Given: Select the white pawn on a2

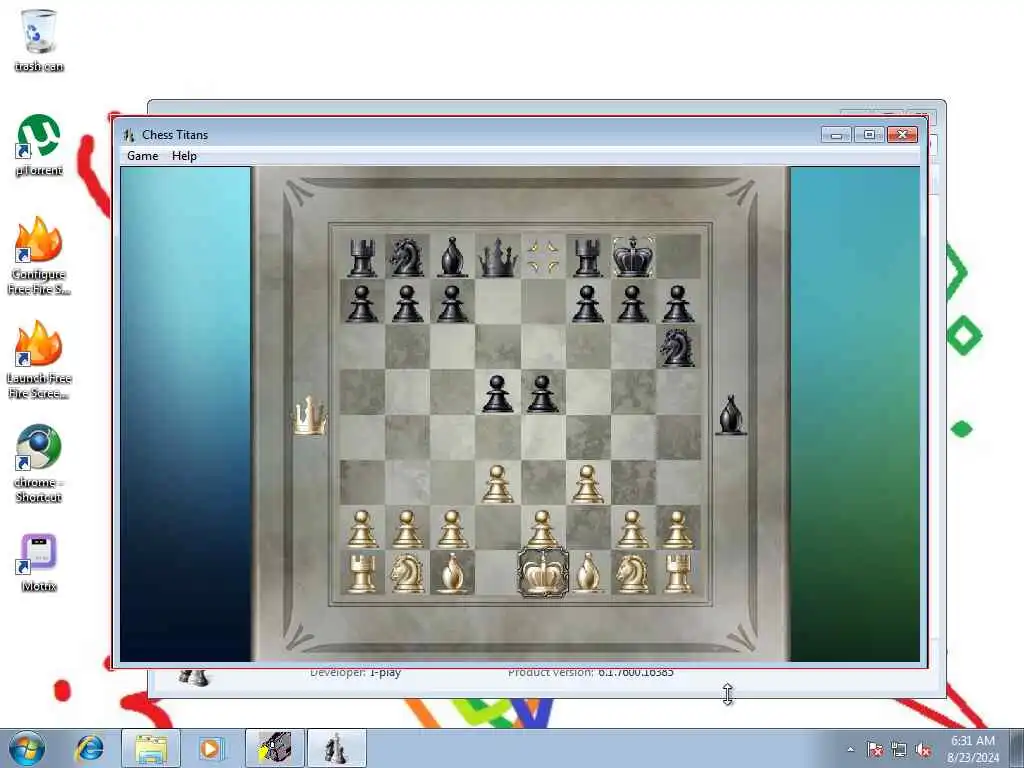Looking at the screenshot, I should pos(362,528).
